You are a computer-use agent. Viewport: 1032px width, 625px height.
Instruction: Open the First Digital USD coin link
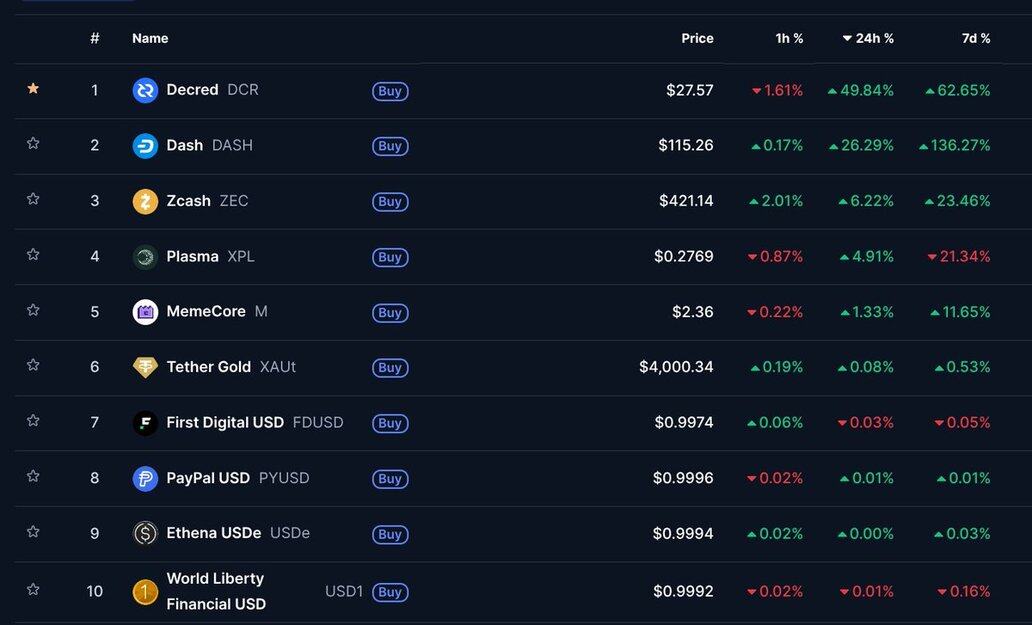click(x=225, y=422)
